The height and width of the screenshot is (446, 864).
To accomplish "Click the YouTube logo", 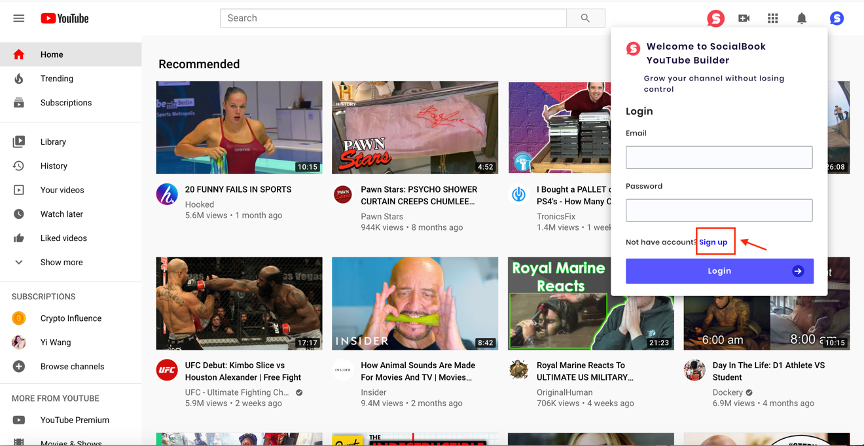I will [x=64, y=18].
